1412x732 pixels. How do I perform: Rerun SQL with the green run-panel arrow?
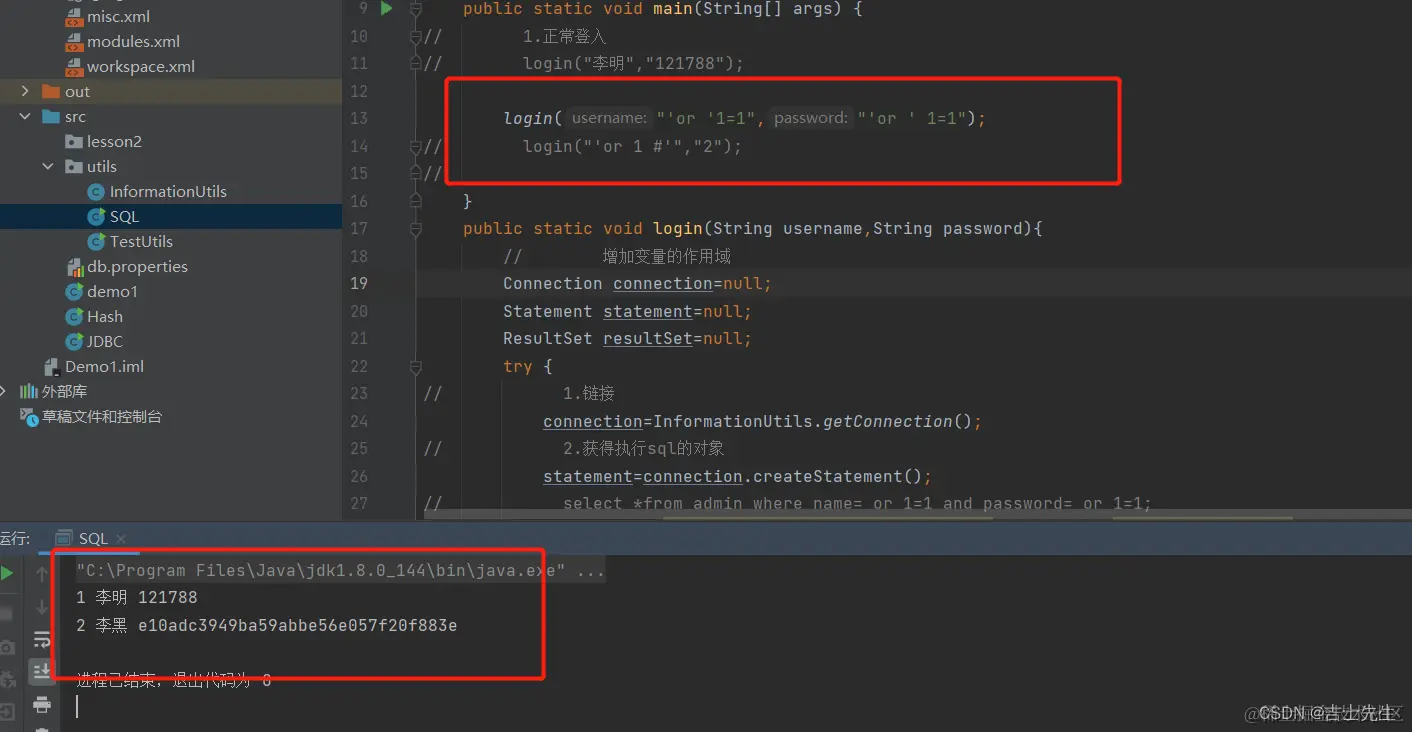[7, 574]
